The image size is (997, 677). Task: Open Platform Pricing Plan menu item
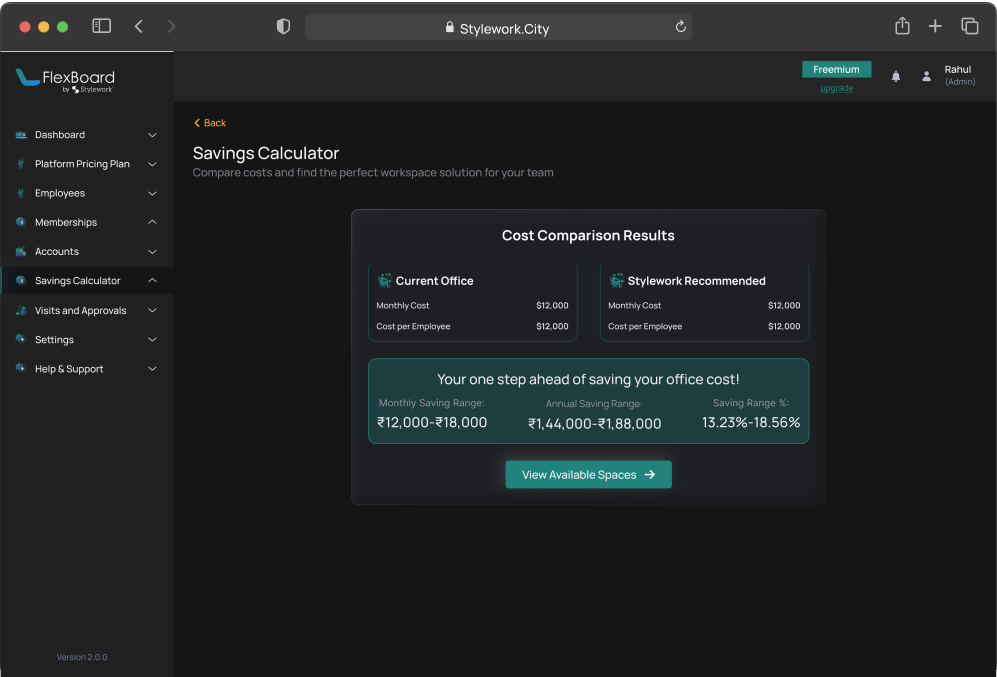point(86,164)
